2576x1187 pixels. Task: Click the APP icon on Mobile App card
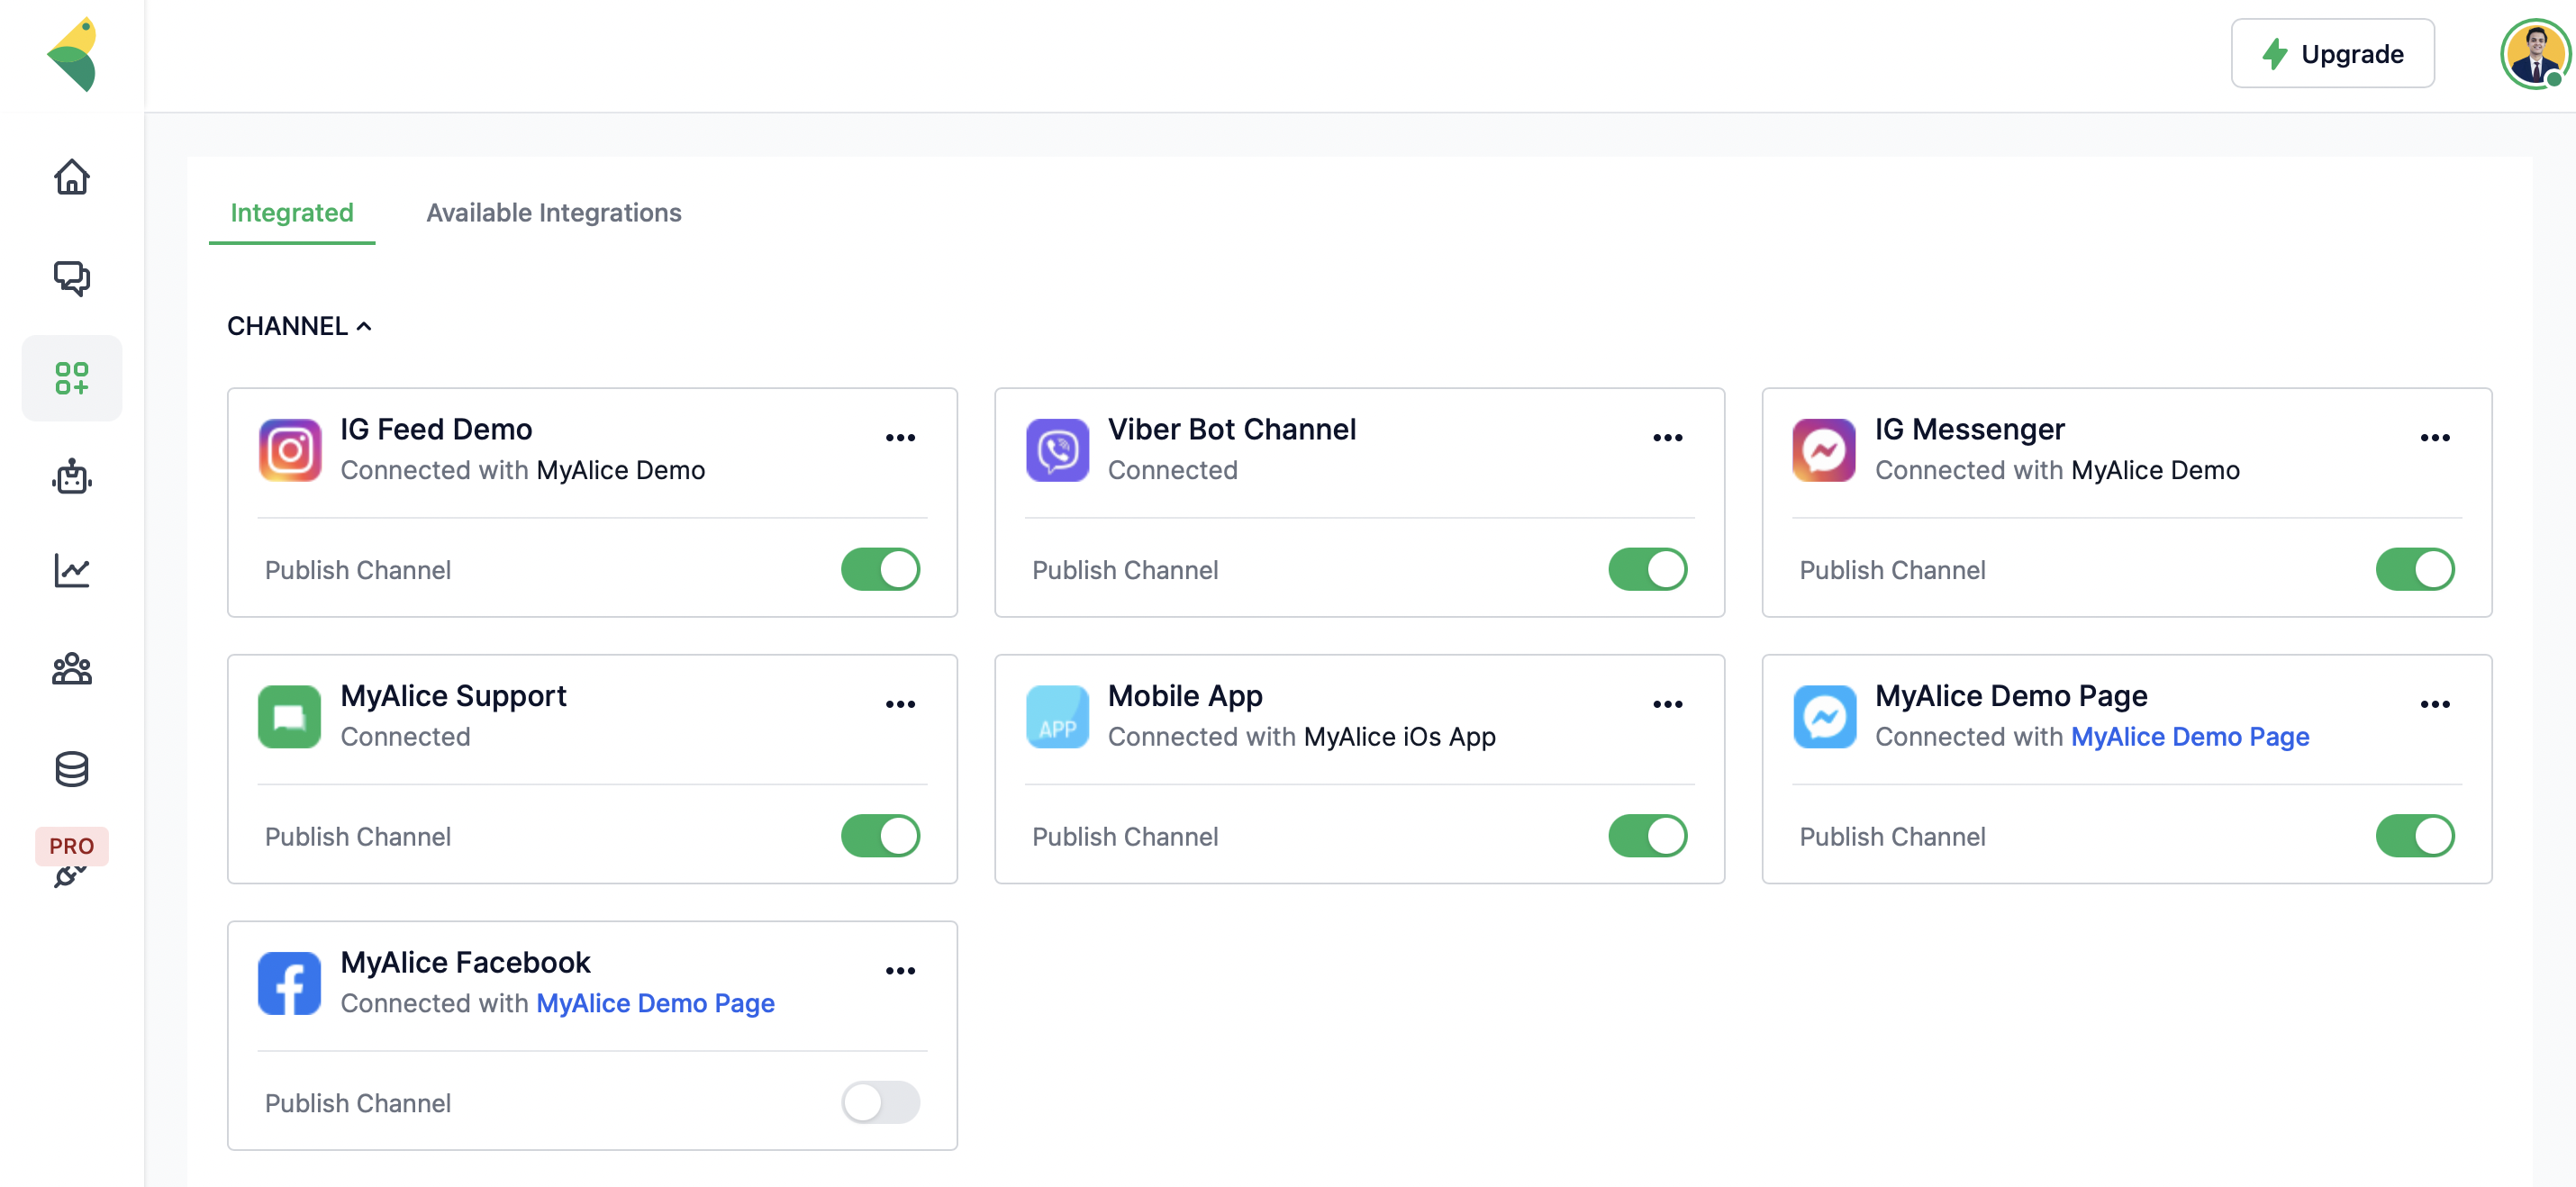[1057, 717]
